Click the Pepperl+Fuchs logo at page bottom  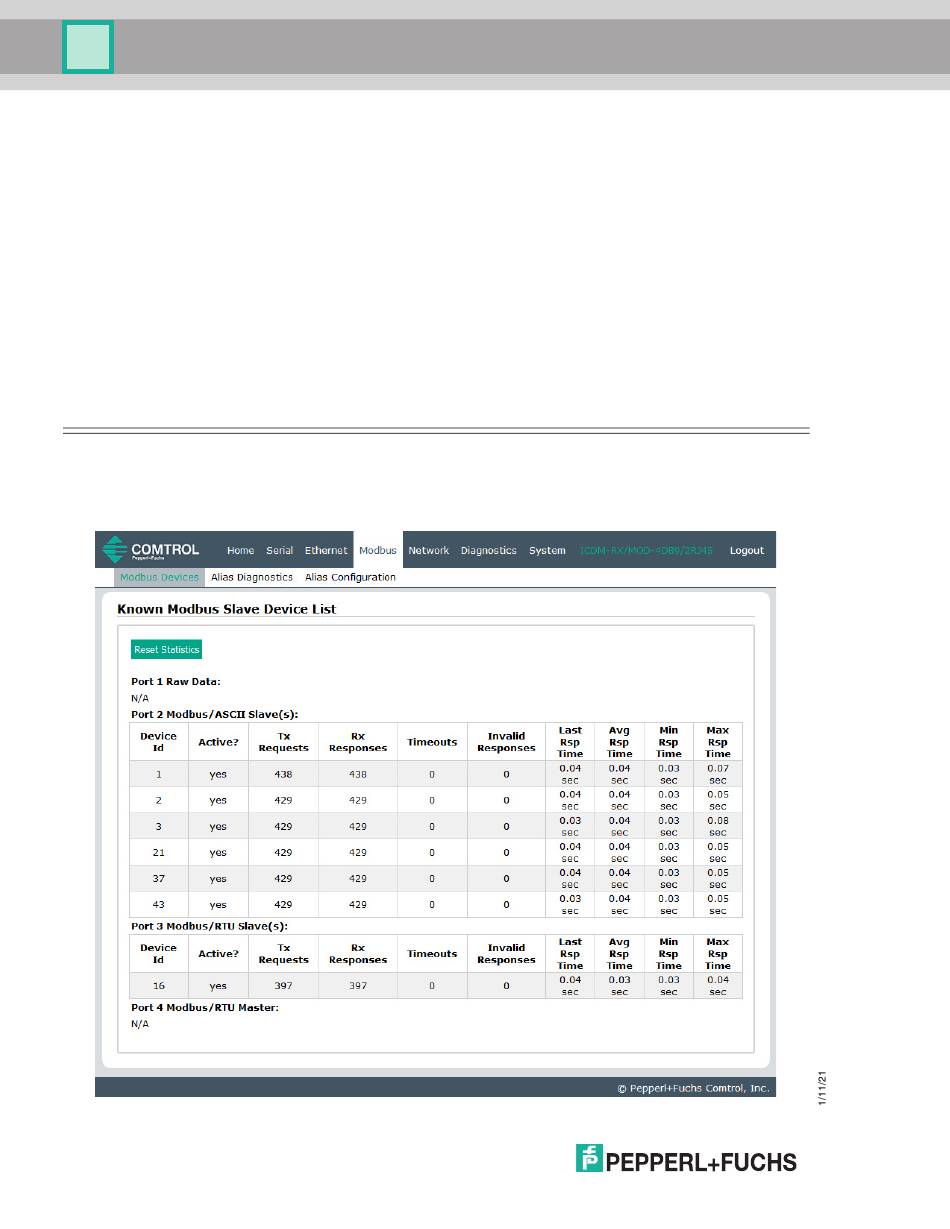(686, 1160)
